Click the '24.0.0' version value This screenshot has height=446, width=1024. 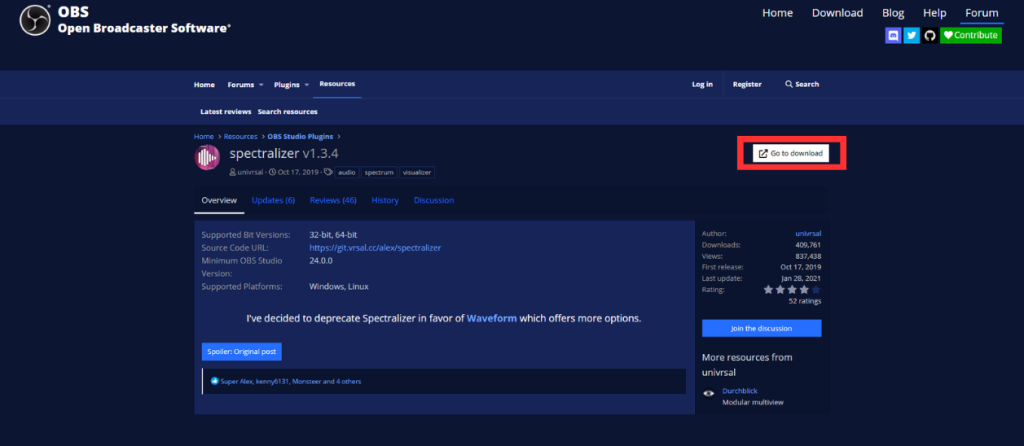click(321, 261)
